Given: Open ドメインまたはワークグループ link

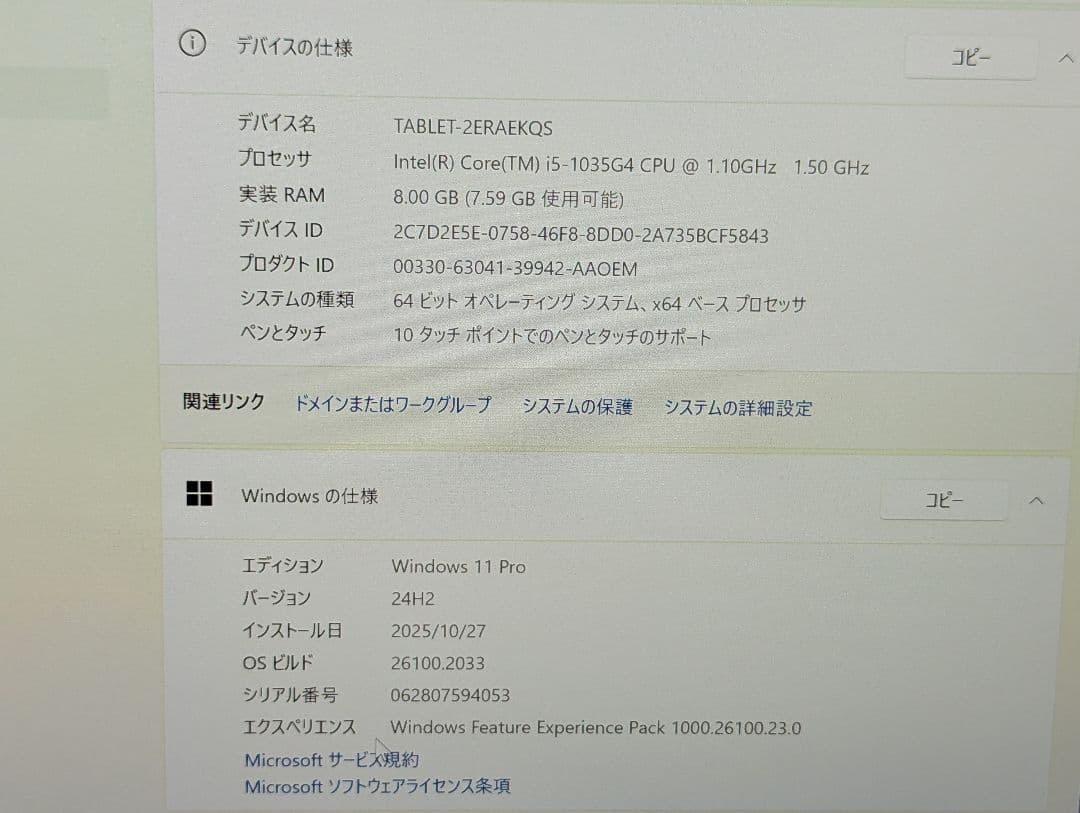Looking at the screenshot, I should pyautogui.click(x=393, y=404).
